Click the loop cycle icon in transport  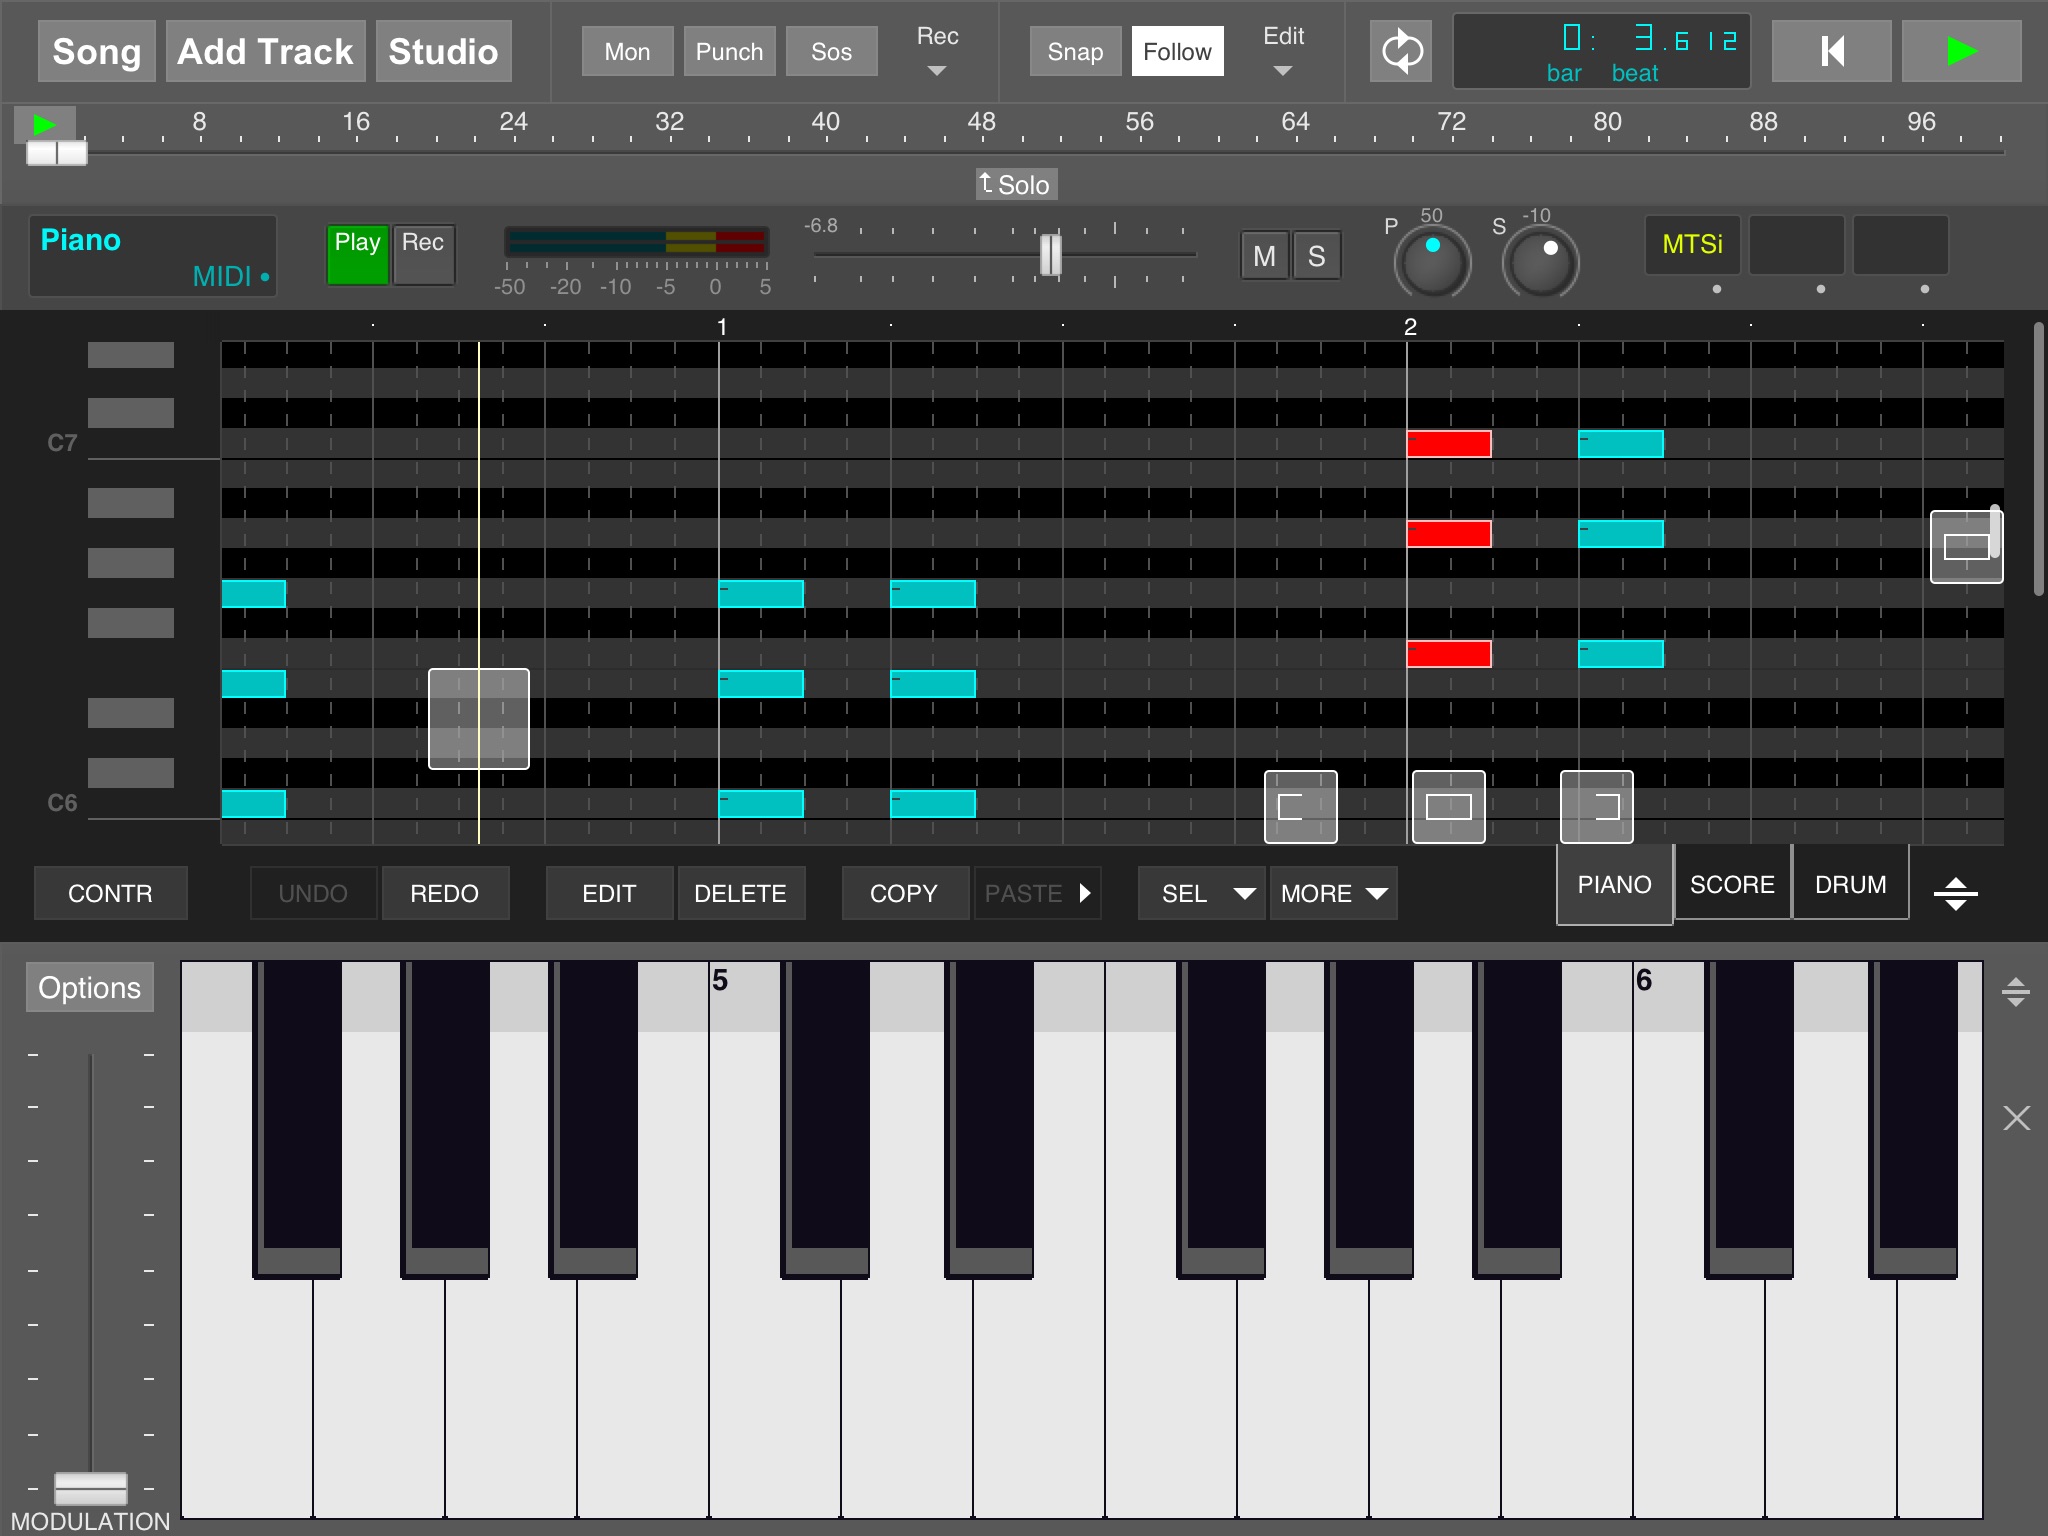[1401, 51]
